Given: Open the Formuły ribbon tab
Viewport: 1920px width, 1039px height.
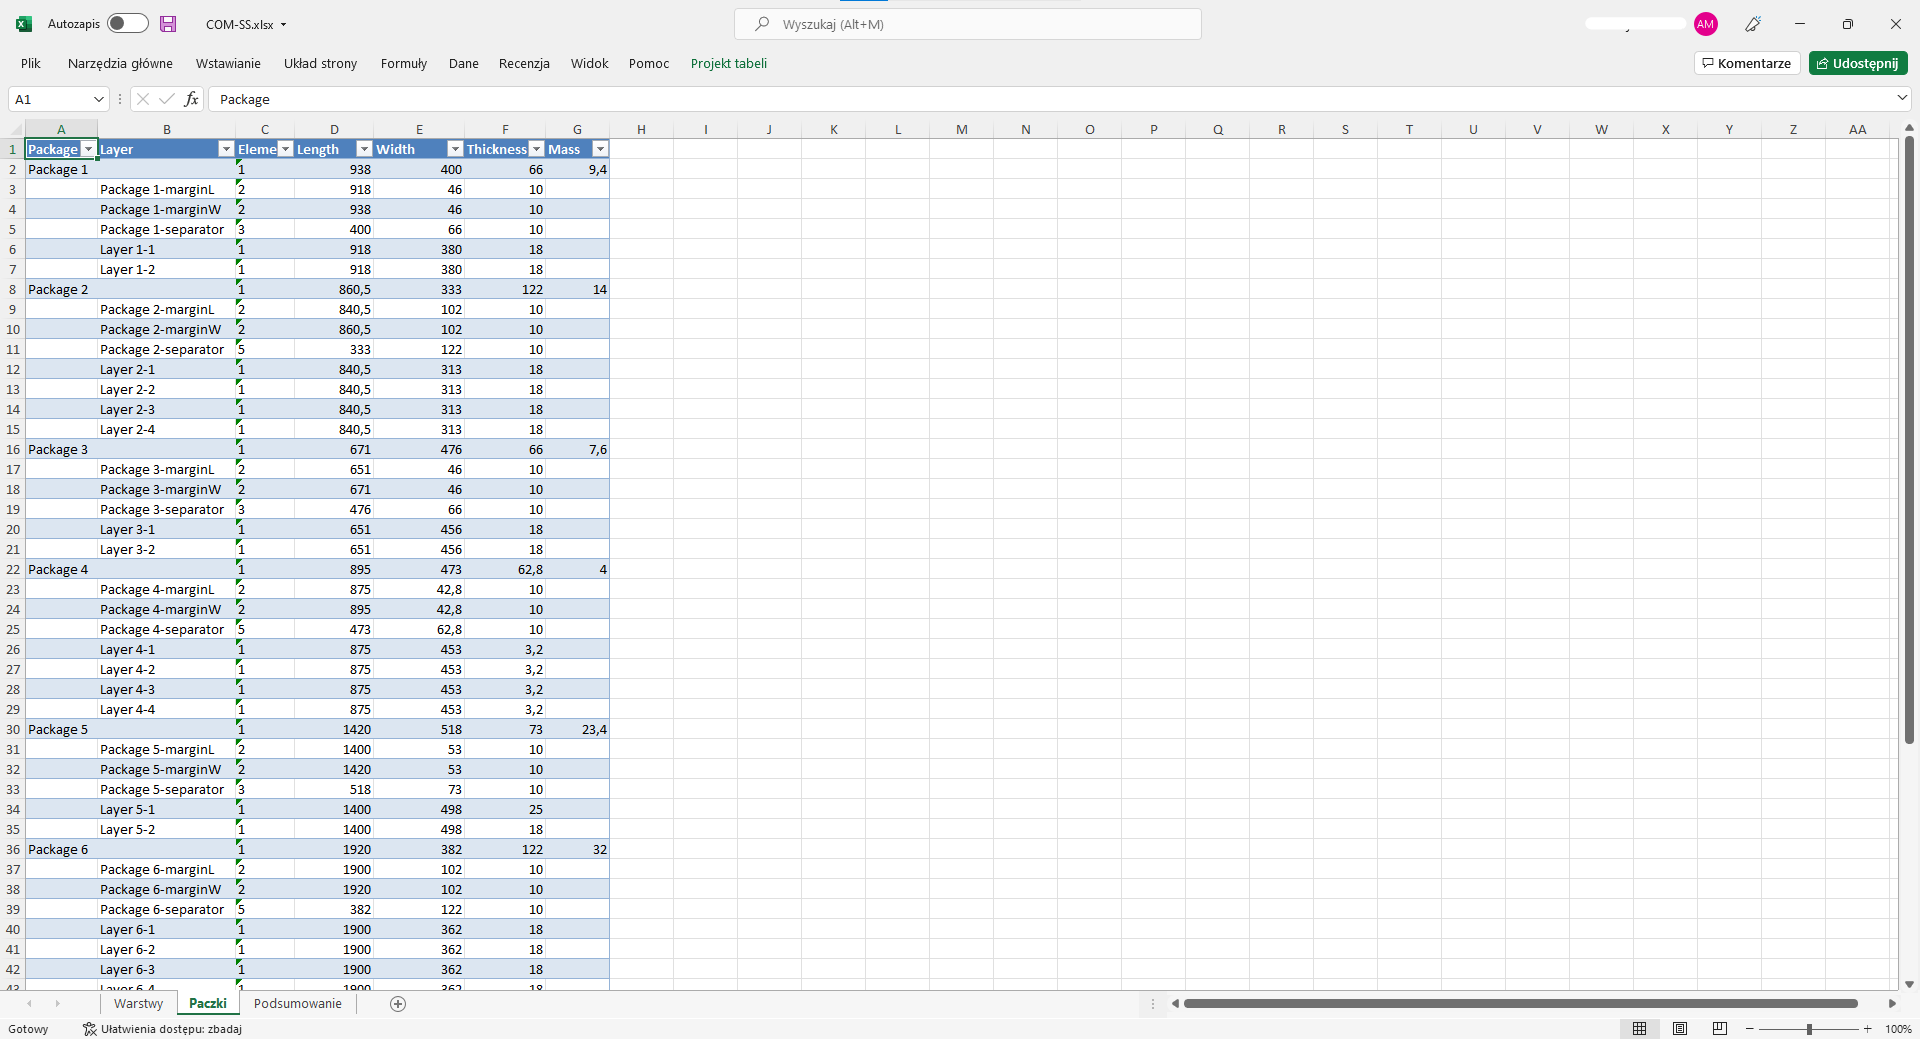Looking at the screenshot, I should point(403,63).
